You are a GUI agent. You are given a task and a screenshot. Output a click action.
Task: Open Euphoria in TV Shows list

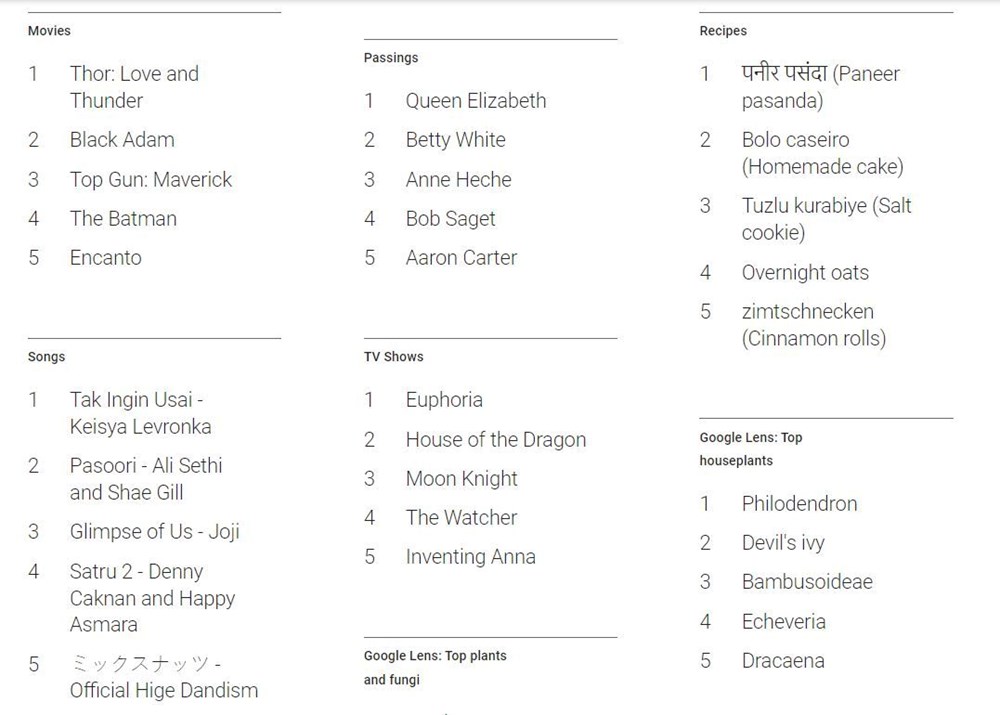(444, 400)
